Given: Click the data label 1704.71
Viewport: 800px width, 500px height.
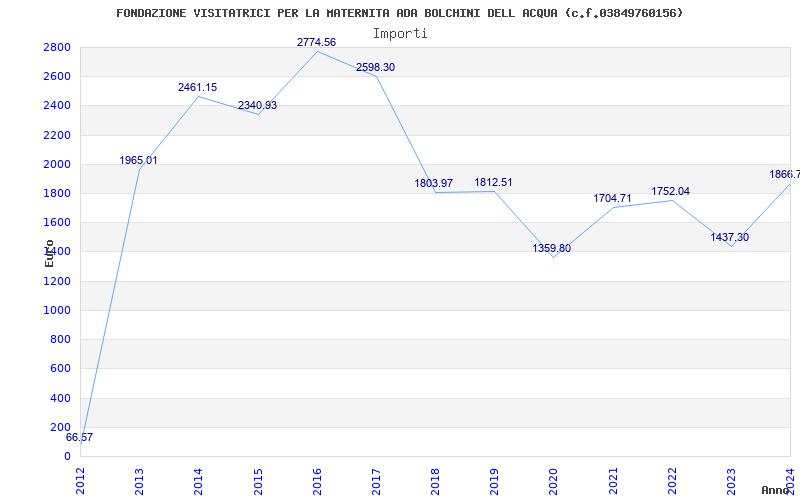Looking at the screenshot, I should tap(612, 198).
